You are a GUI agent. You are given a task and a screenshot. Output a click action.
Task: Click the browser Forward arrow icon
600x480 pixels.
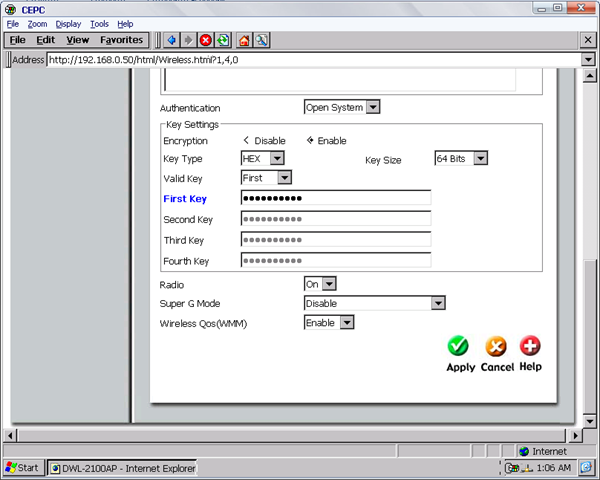[x=188, y=40]
